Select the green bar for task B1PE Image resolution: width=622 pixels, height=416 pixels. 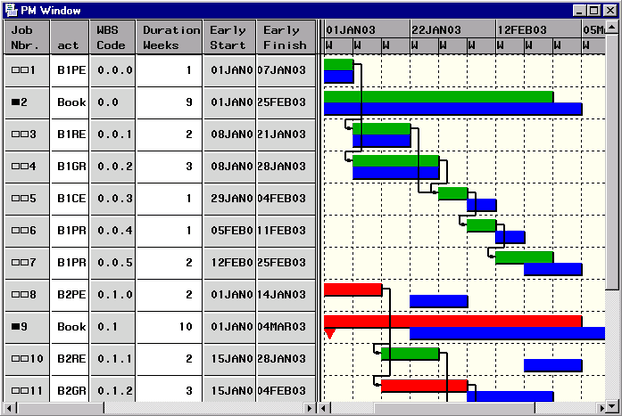[x=338, y=65]
